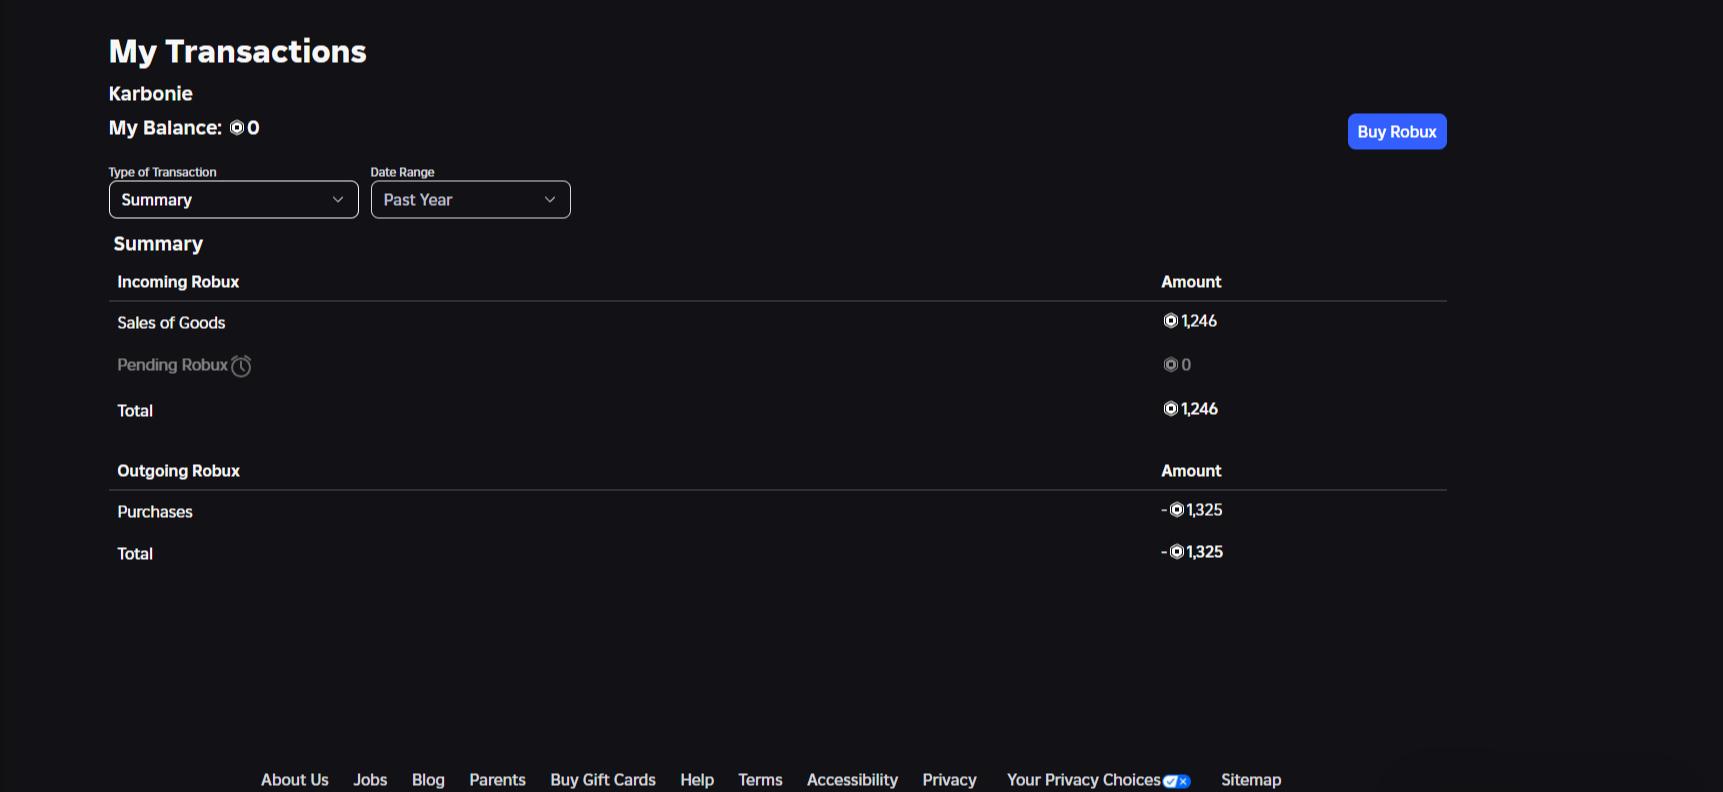Image resolution: width=1723 pixels, height=792 pixels.
Task: Click Robux icon in Pending Robux amount
Action: (x=1170, y=365)
